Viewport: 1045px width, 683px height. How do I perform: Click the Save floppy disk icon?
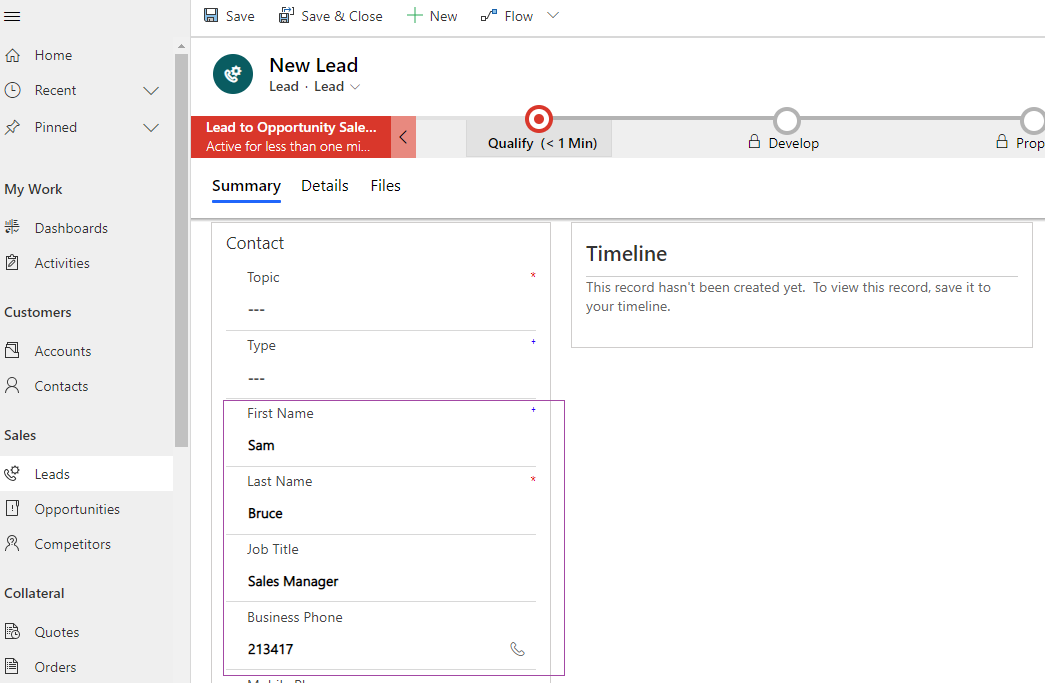pos(211,15)
